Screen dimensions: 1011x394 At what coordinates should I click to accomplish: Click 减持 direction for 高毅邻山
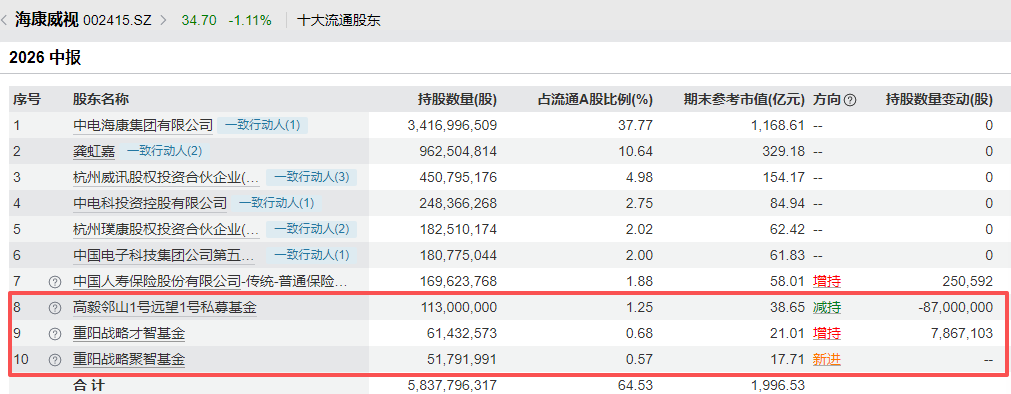[827, 308]
